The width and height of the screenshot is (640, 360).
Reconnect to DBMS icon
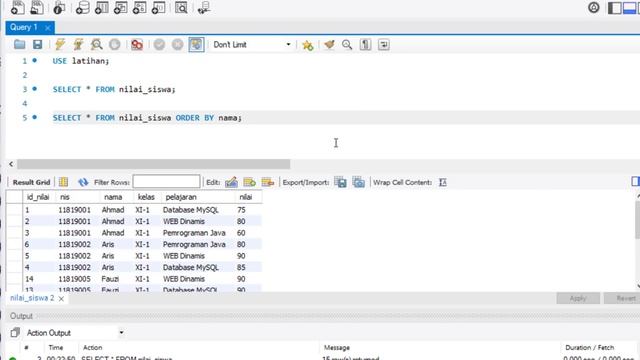point(204,7)
